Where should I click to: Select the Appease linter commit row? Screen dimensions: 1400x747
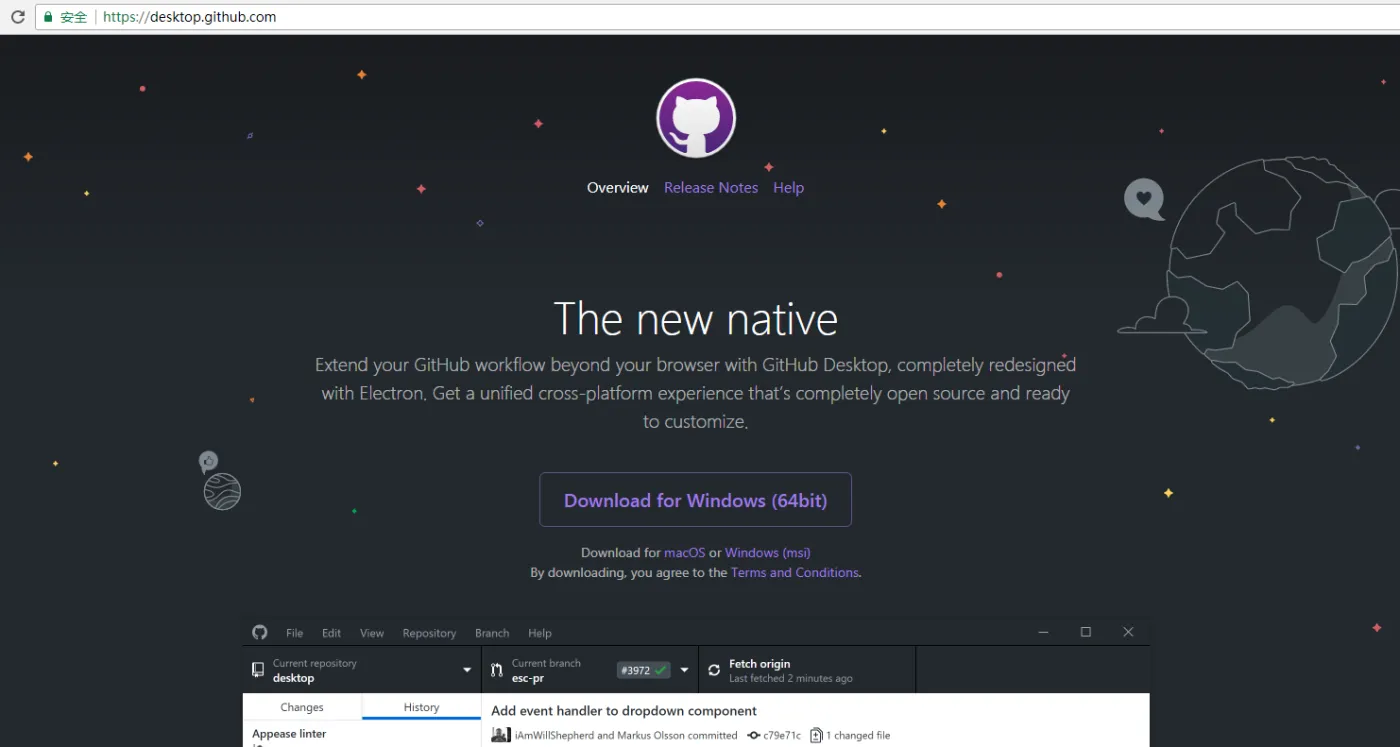362,735
